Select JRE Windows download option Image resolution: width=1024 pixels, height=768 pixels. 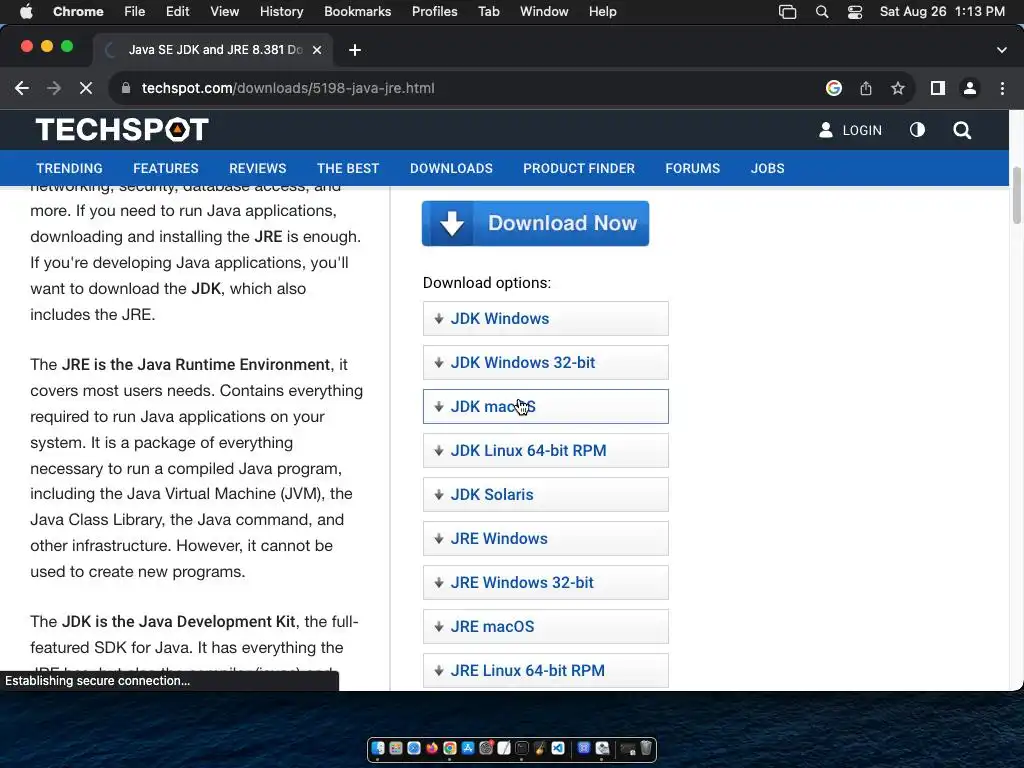point(545,538)
